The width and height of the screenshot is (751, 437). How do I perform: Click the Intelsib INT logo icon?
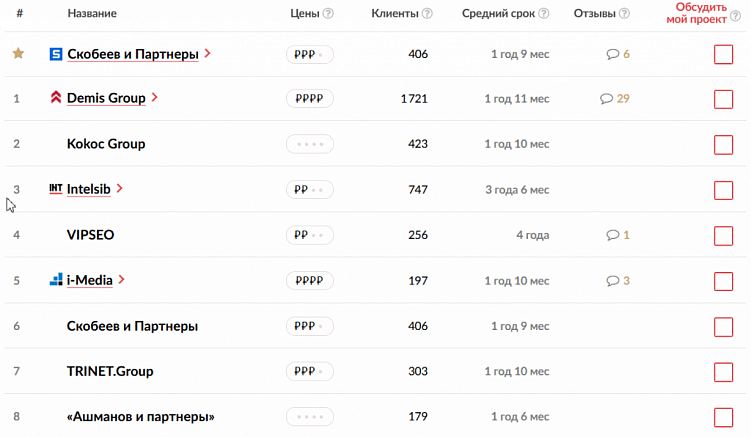click(56, 188)
